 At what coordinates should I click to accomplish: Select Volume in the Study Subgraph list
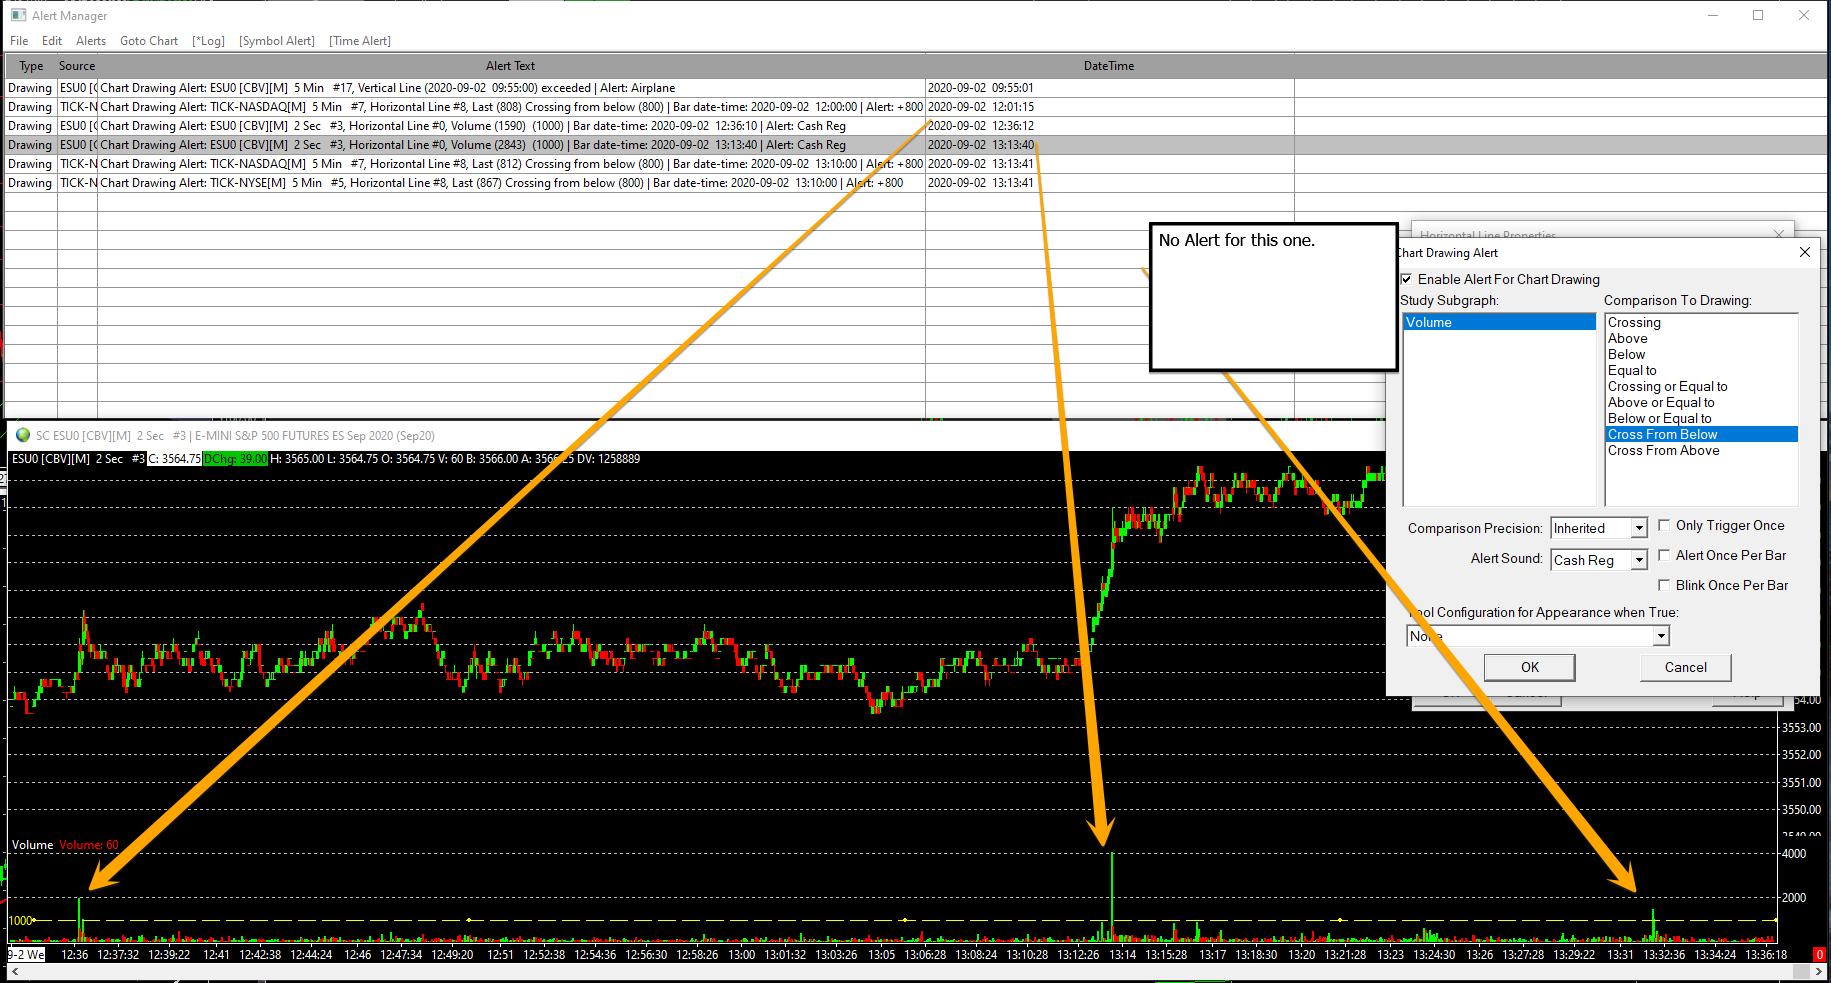pos(1499,322)
